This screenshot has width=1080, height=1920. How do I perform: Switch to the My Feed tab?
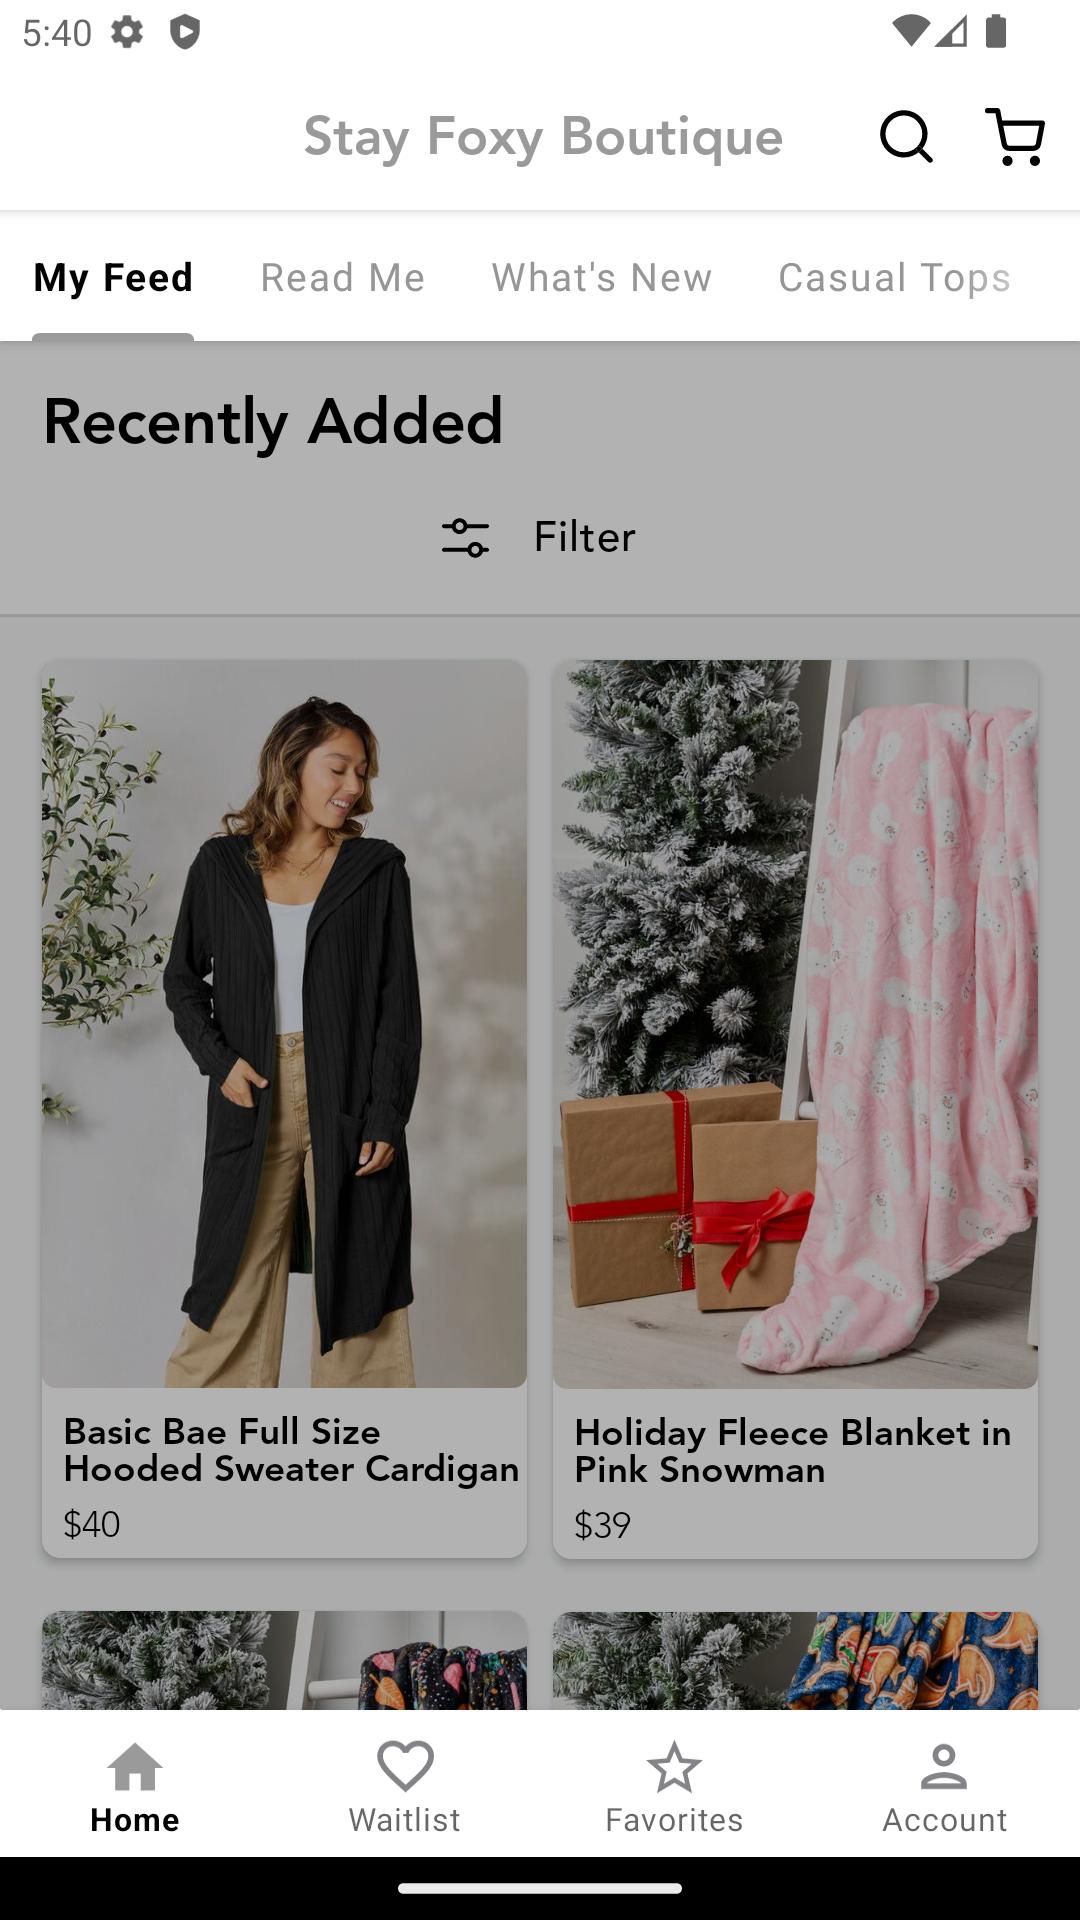point(113,277)
